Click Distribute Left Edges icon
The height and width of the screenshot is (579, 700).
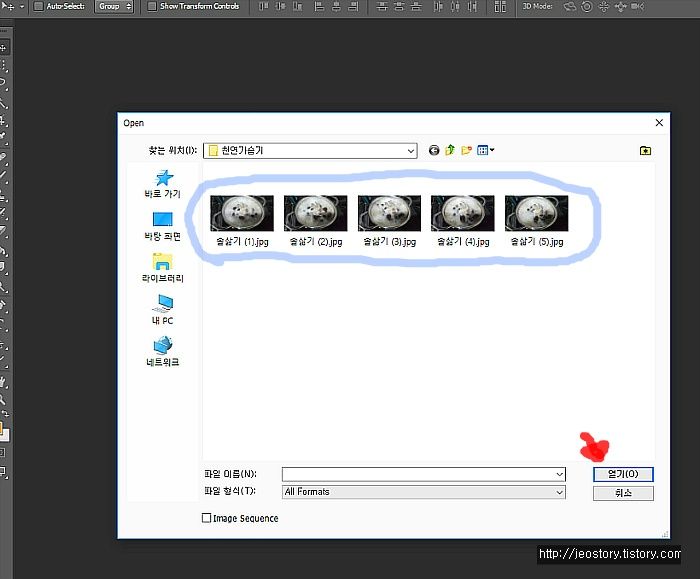click(x=438, y=6)
